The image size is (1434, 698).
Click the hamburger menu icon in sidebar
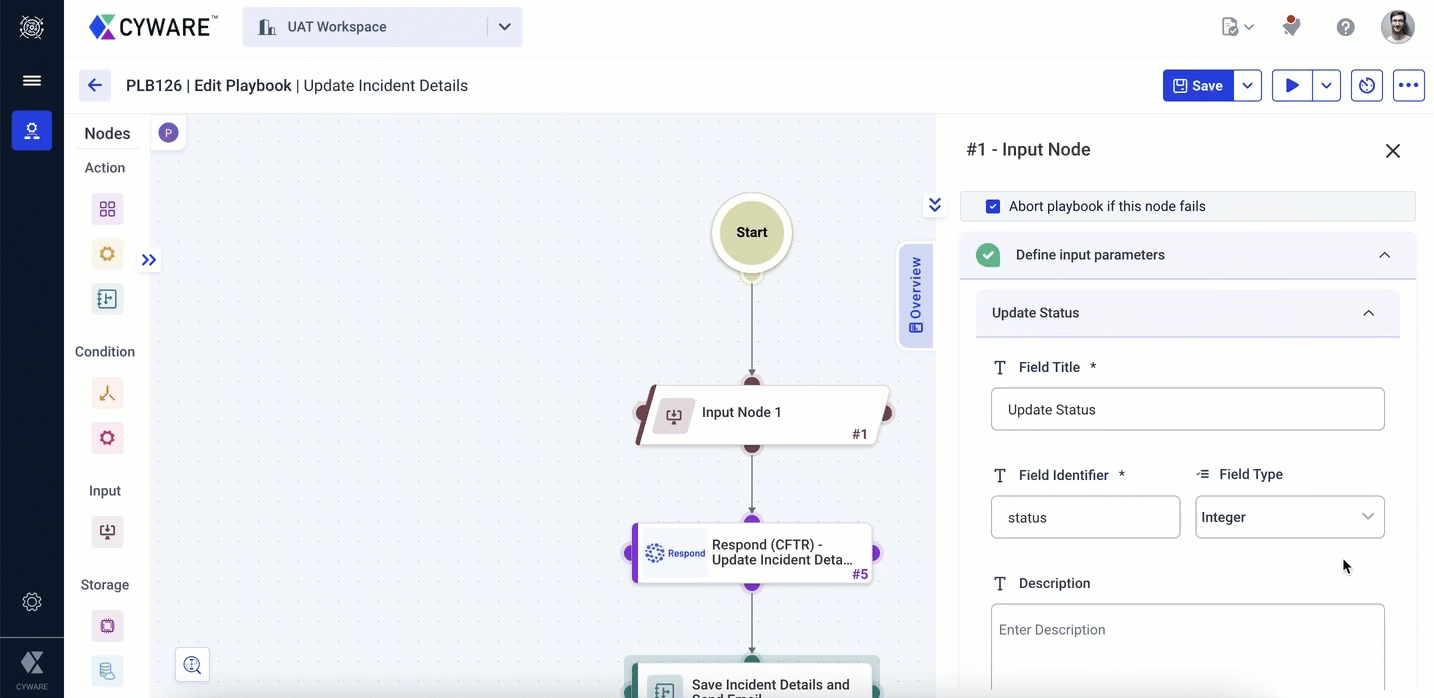click(32, 81)
